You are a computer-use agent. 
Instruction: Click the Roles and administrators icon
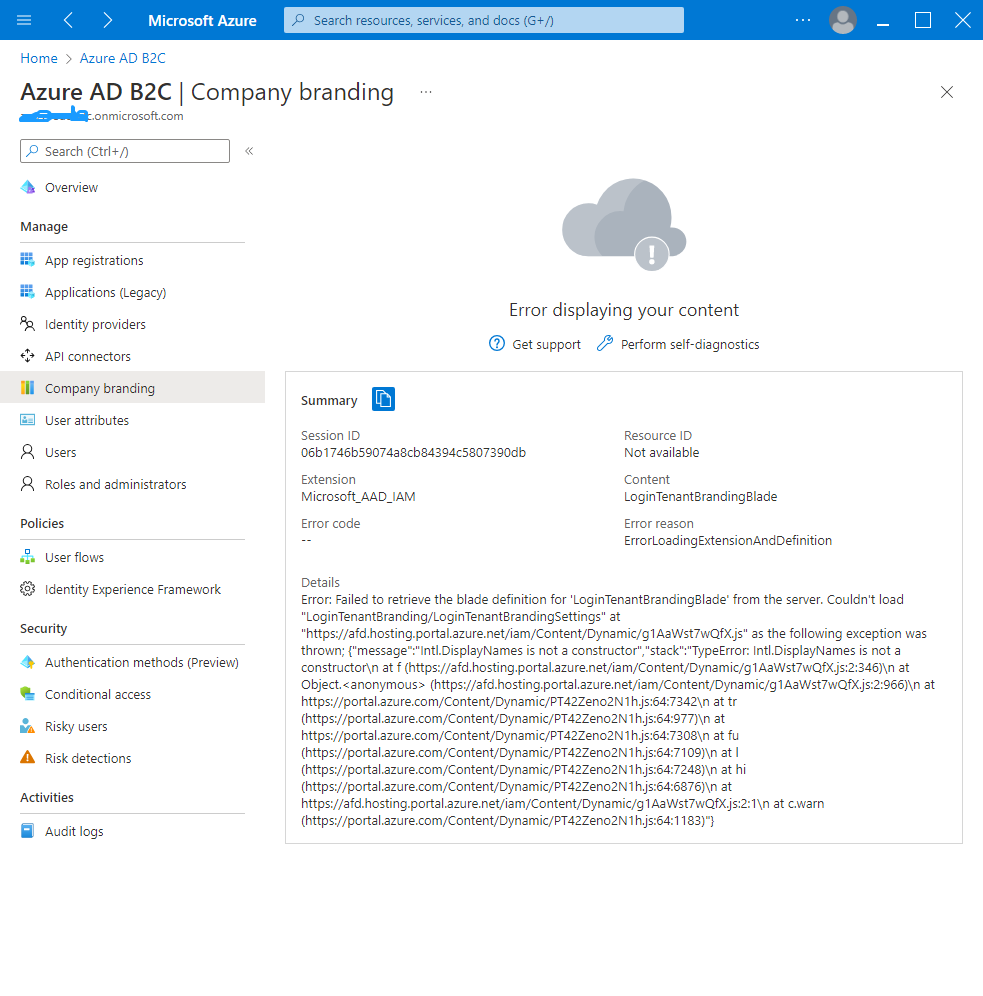(x=27, y=483)
